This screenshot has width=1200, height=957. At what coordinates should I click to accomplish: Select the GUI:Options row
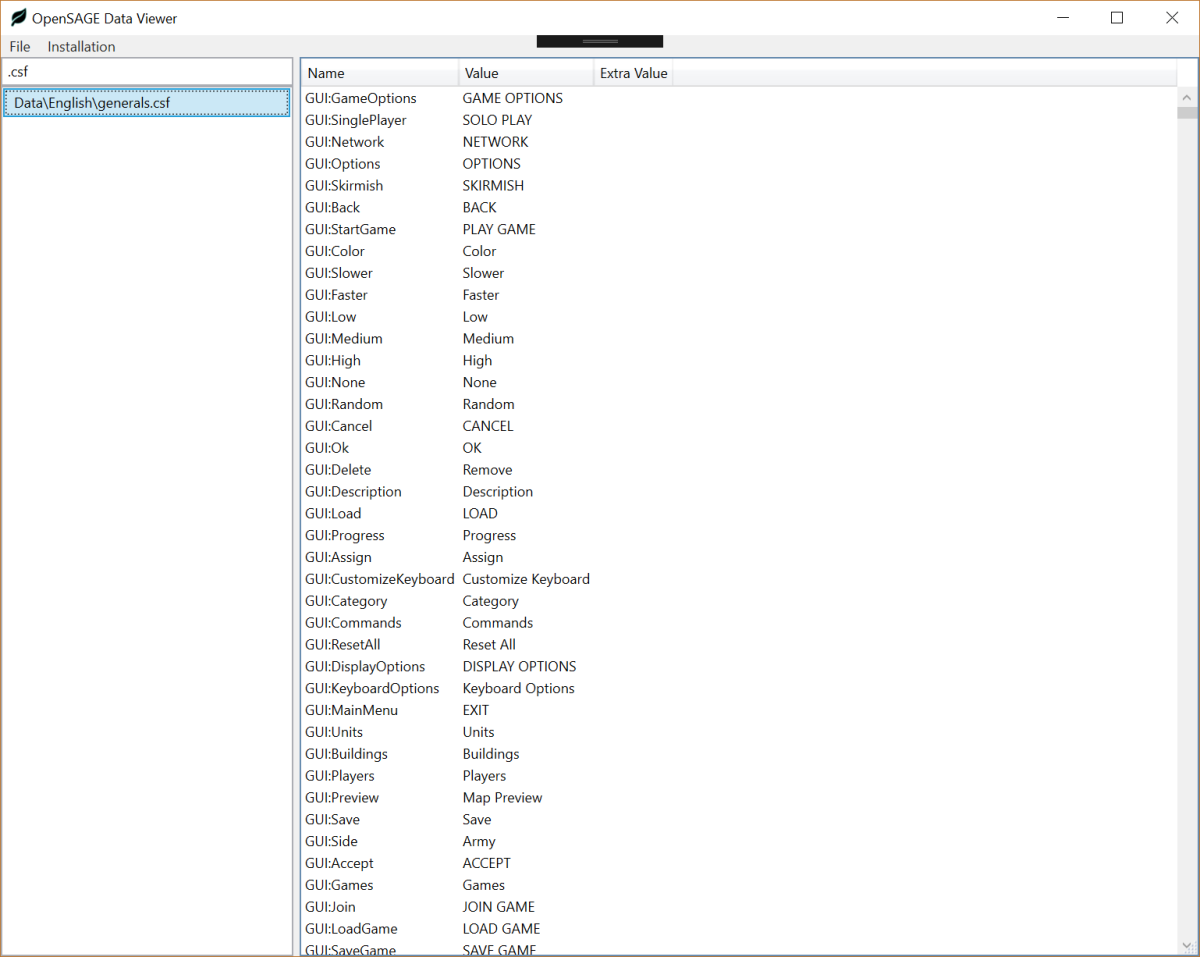740,164
